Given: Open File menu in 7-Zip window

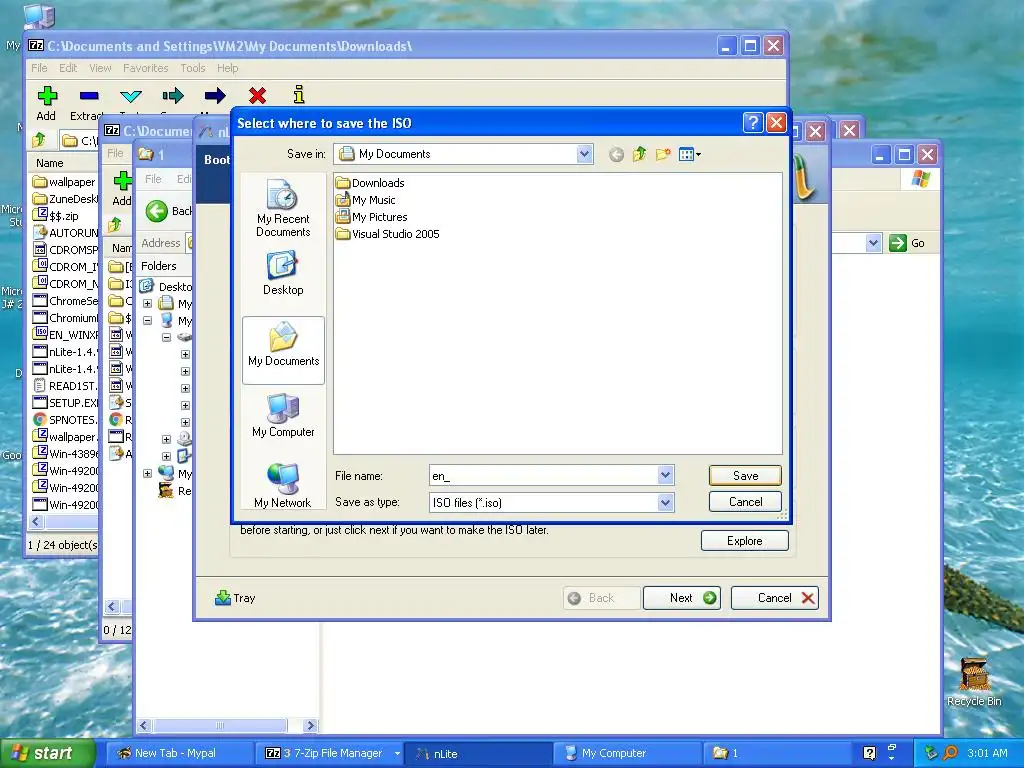Looking at the screenshot, I should (39, 68).
